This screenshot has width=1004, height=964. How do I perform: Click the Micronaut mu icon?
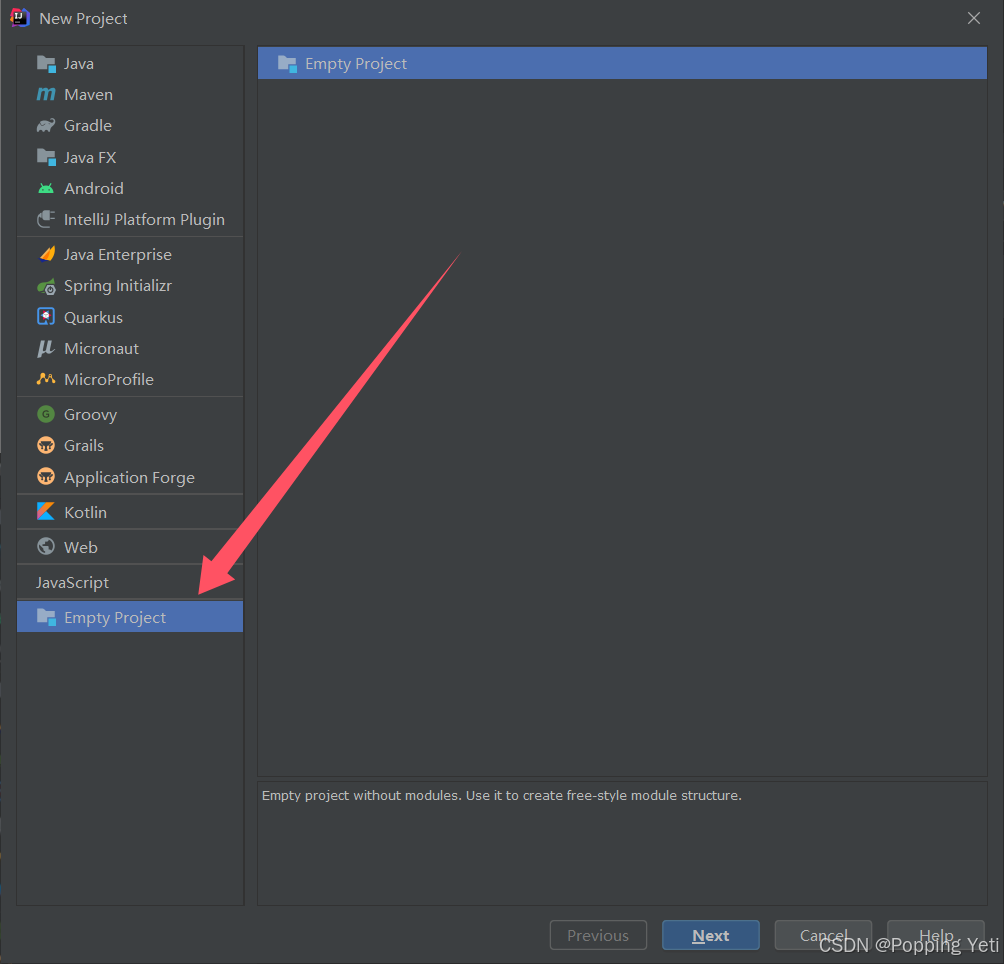[x=46, y=348]
